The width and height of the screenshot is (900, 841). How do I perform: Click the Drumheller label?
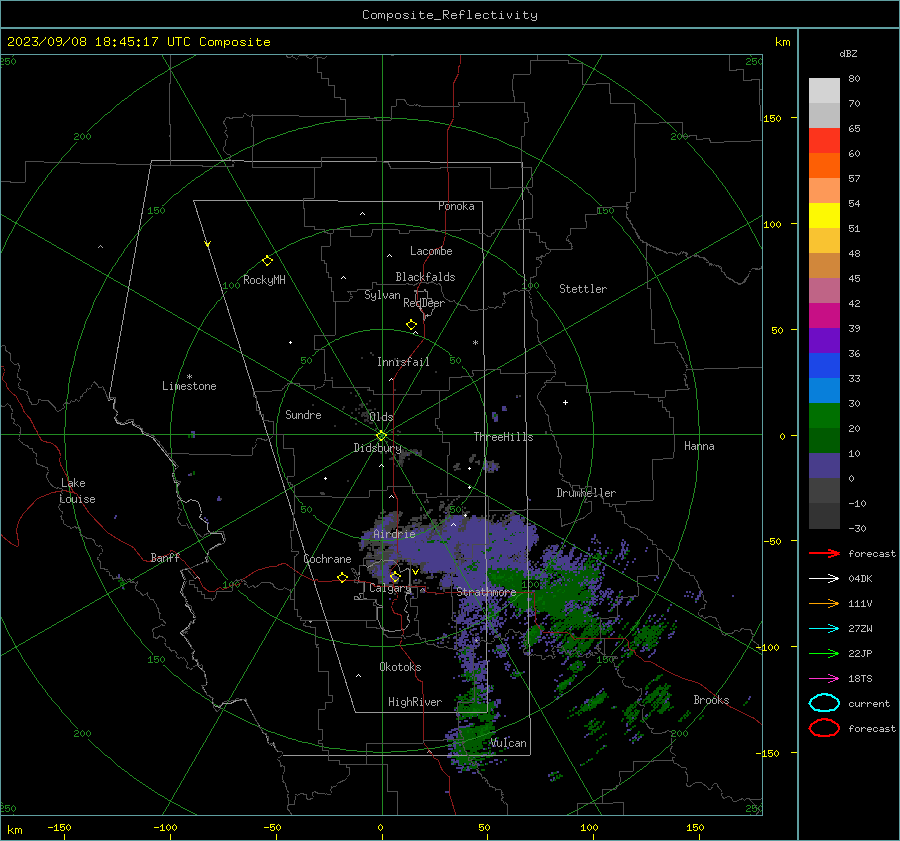pos(586,493)
